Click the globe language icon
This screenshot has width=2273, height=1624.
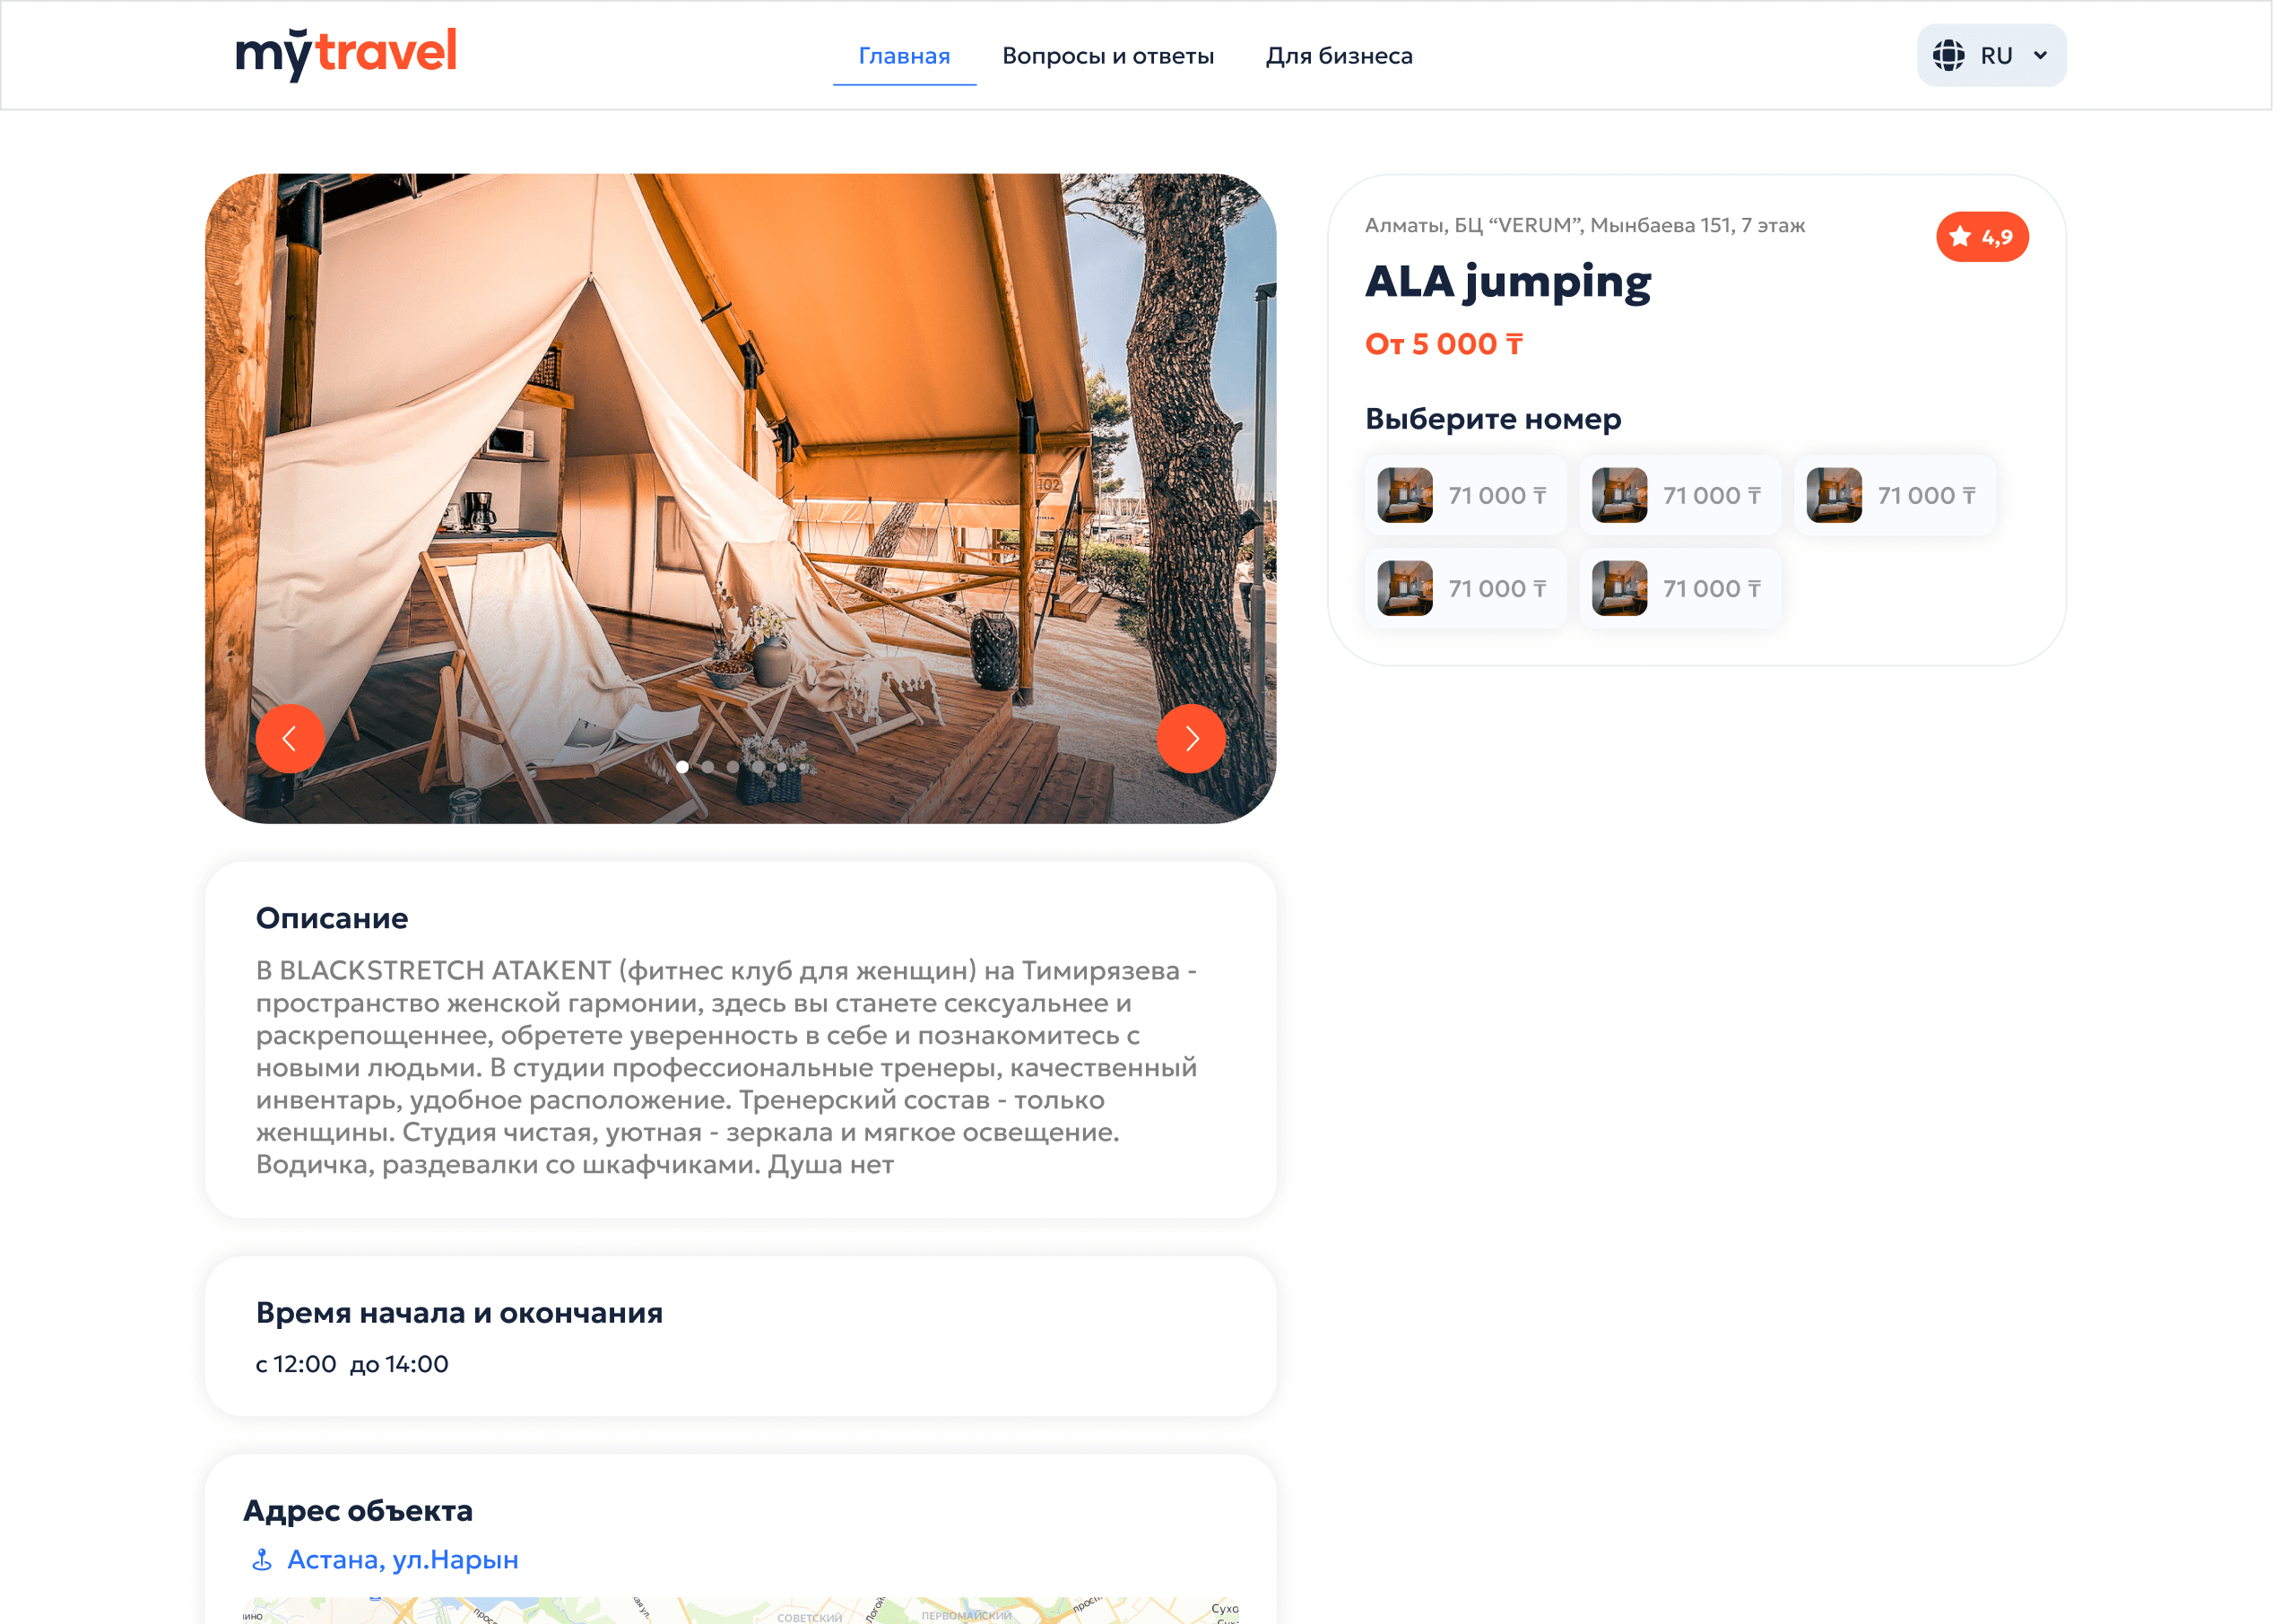point(1948,55)
